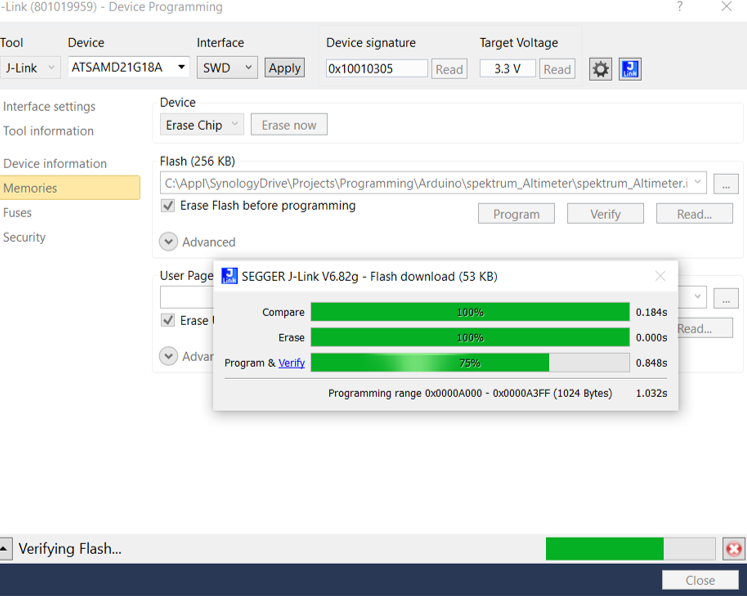
Task: Click the Program & Verify 75% progress bar
Action: pos(470,363)
